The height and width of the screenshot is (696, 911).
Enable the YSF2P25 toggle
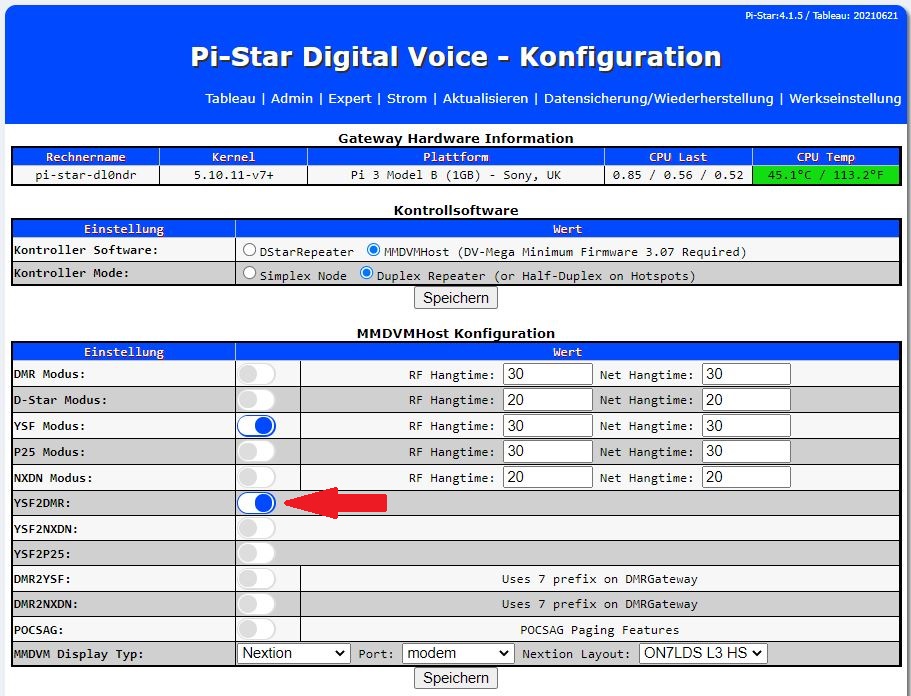256,554
